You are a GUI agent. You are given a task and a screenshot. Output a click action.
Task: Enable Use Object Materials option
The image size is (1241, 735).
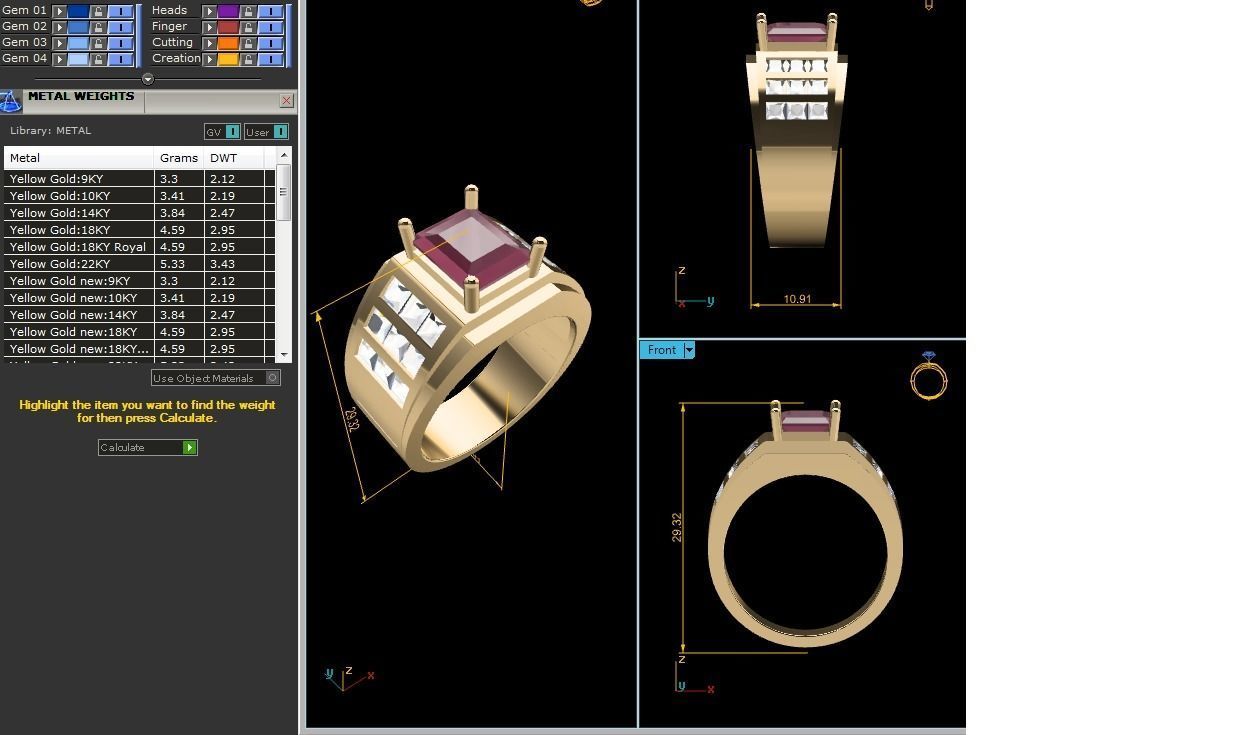click(272, 378)
